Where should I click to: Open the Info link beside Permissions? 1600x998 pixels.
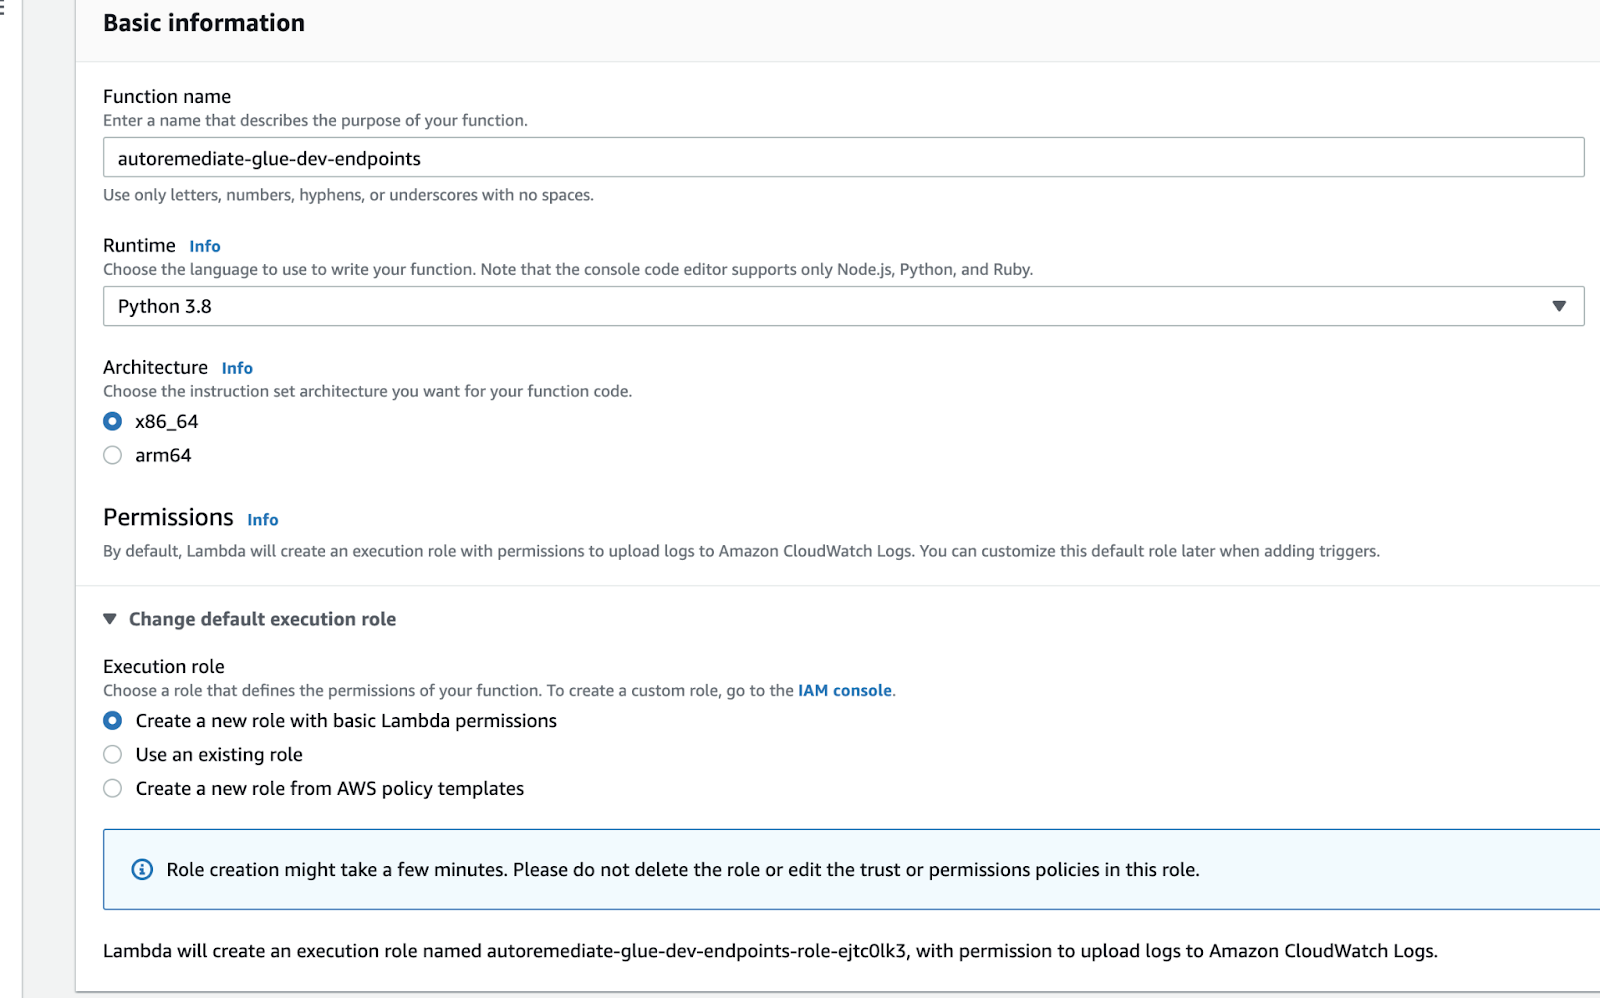pyautogui.click(x=262, y=520)
